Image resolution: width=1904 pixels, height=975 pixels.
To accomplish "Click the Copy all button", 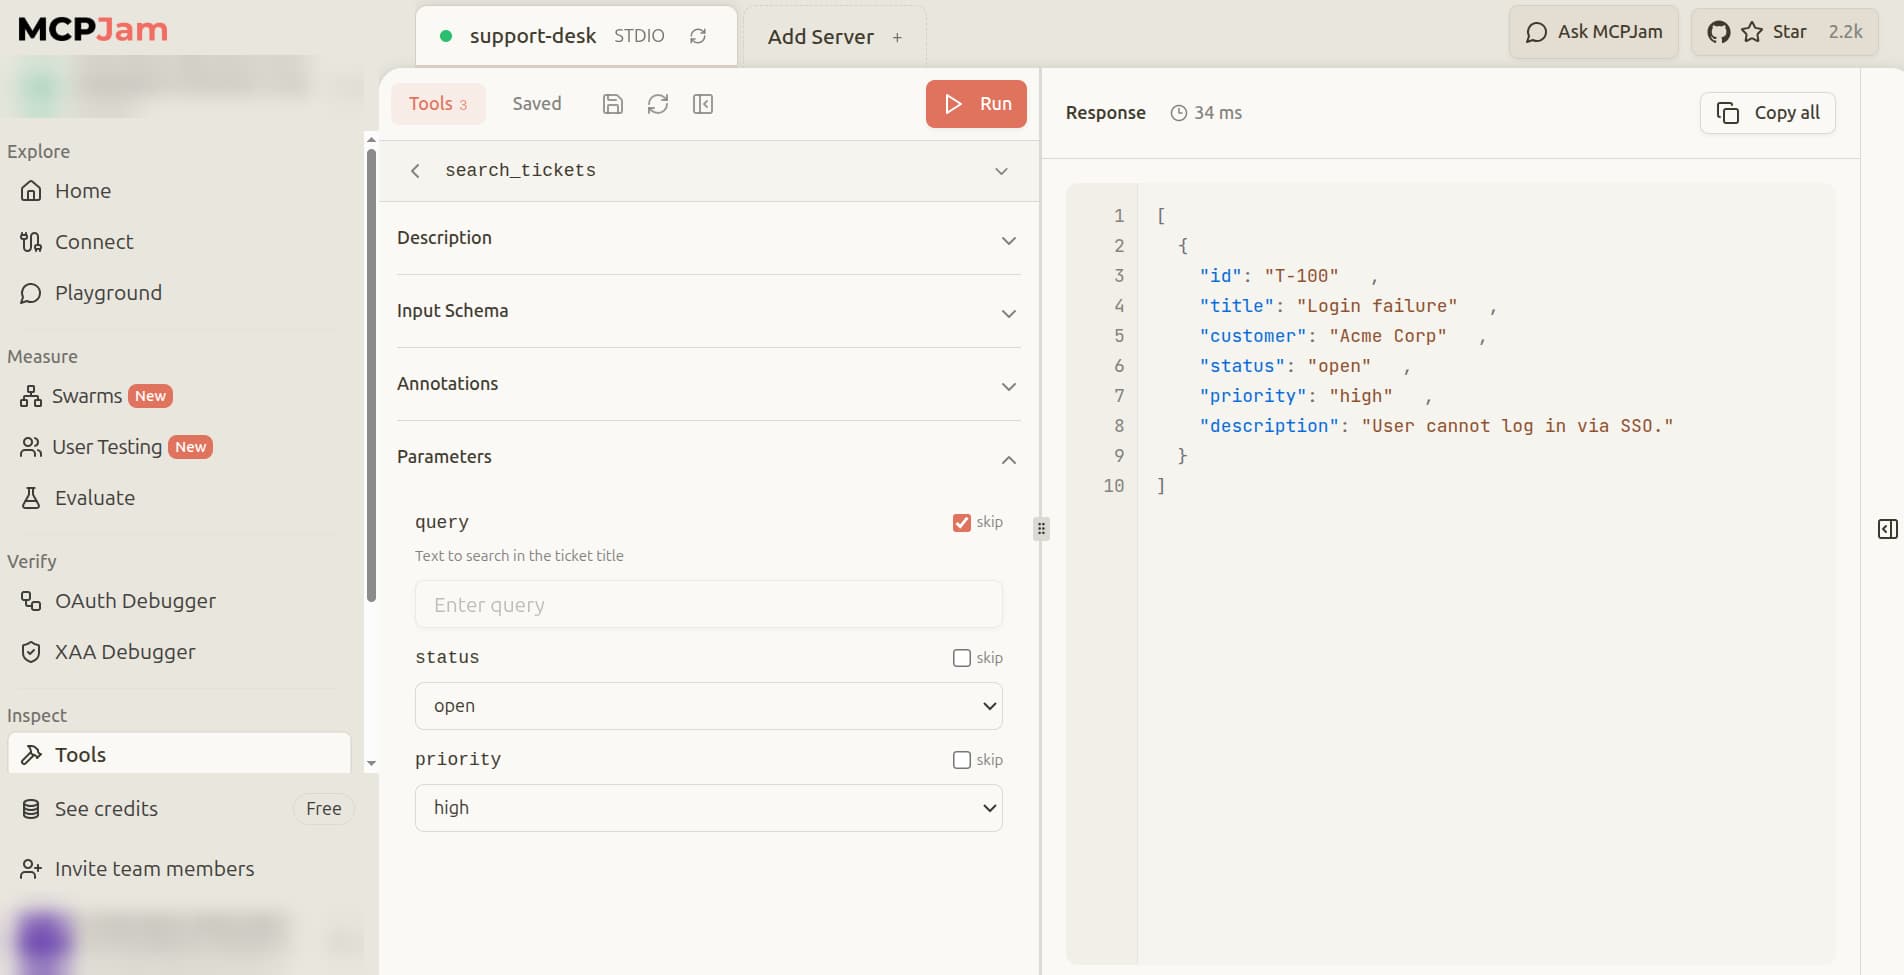I will tap(1768, 113).
